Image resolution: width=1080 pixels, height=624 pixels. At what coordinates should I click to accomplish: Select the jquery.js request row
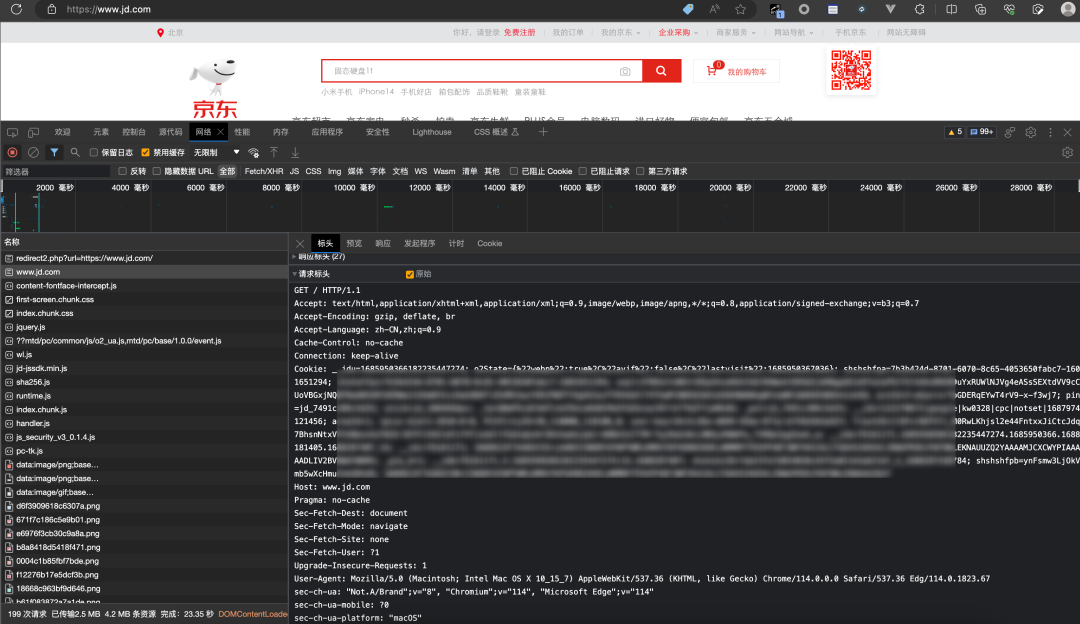point(144,327)
